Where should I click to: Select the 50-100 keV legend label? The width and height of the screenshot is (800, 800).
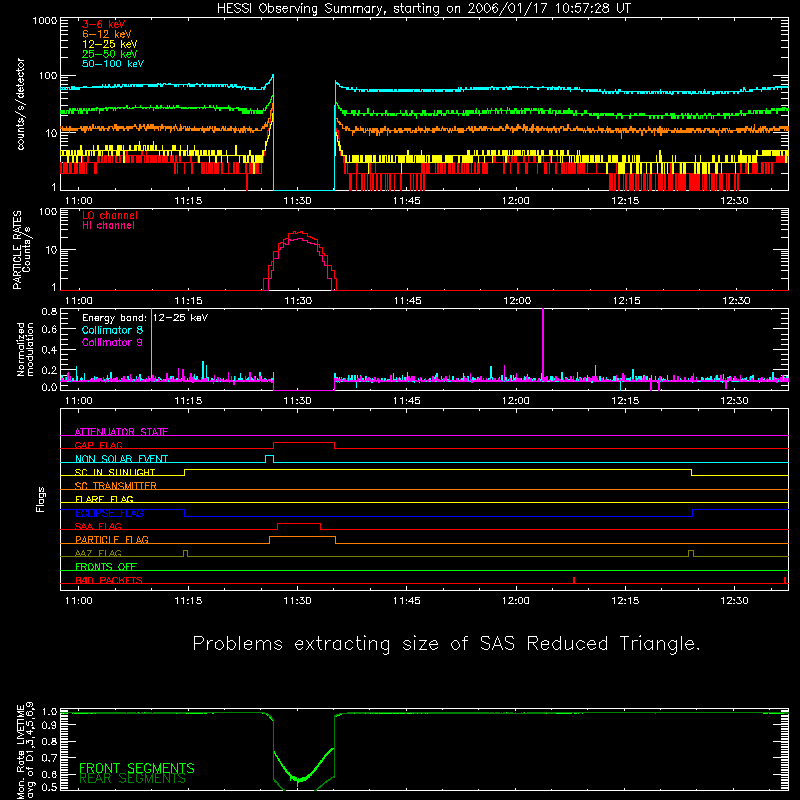tap(113, 64)
